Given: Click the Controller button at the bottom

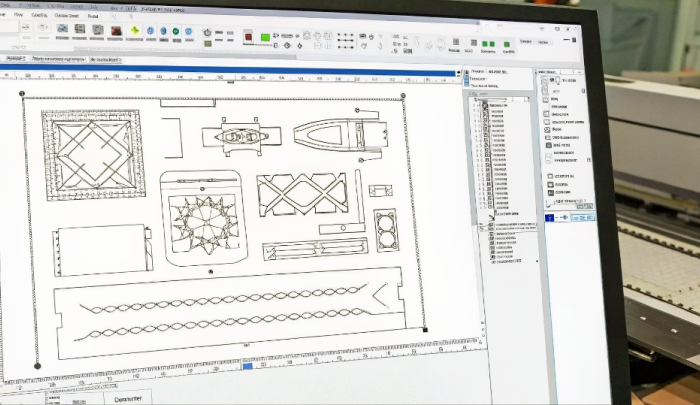Looking at the screenshot, I should [x=132, y=398].
